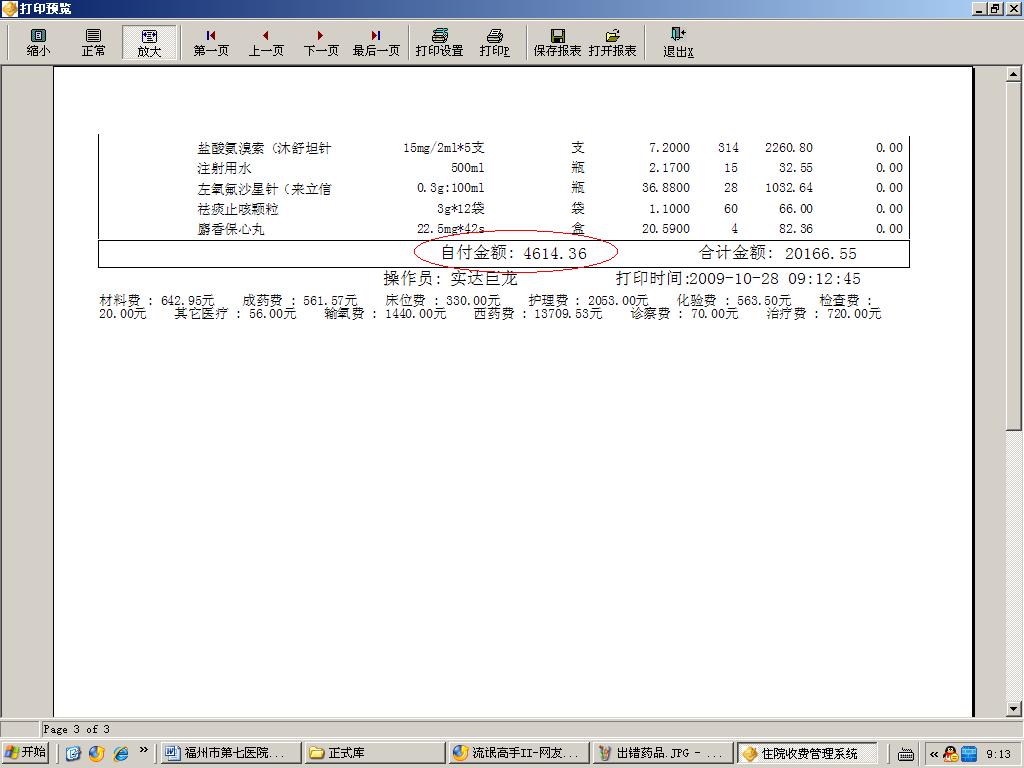
Task: Click the 祛痰止咳颗粒 row name
Action: pos(238,209)
